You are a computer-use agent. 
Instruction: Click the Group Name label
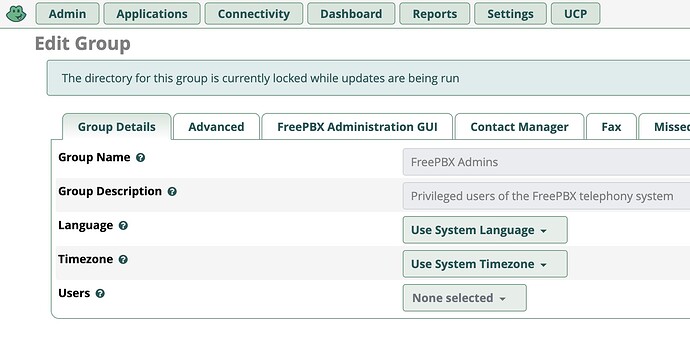(94, 157)
